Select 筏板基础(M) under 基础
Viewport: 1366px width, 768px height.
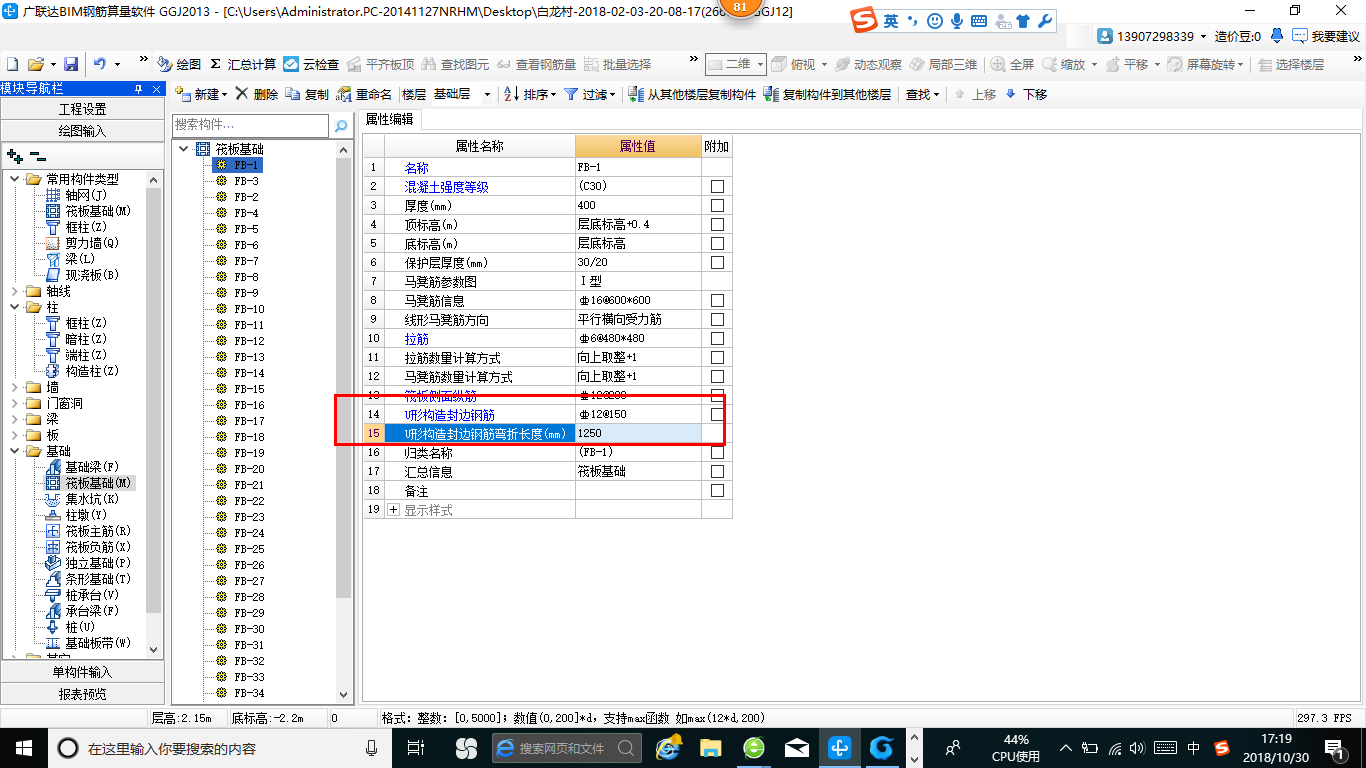(x=89, y=483)
